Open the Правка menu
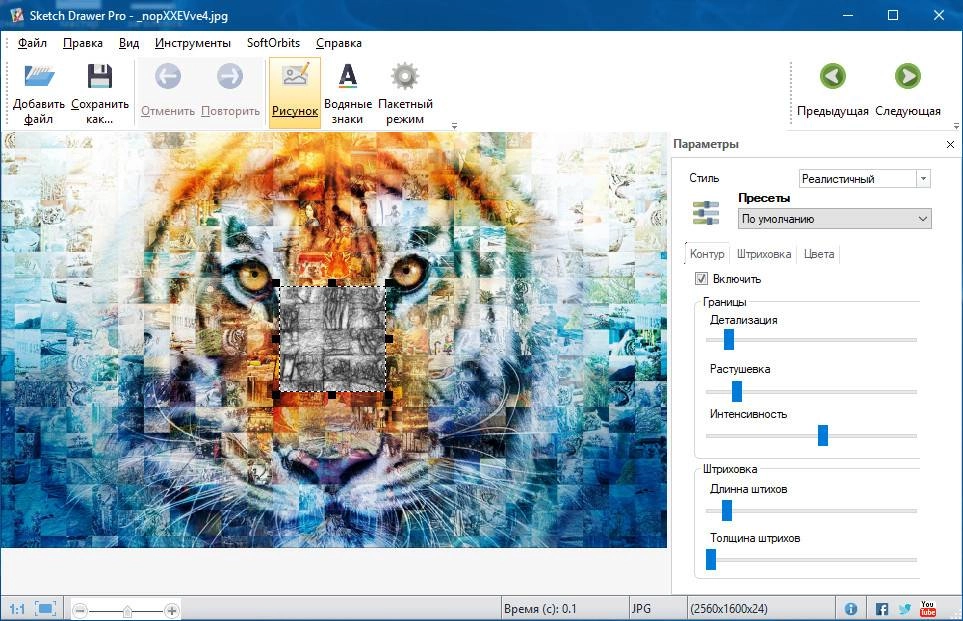Viewport: 963px width, 621px height. tap(83, 43)
